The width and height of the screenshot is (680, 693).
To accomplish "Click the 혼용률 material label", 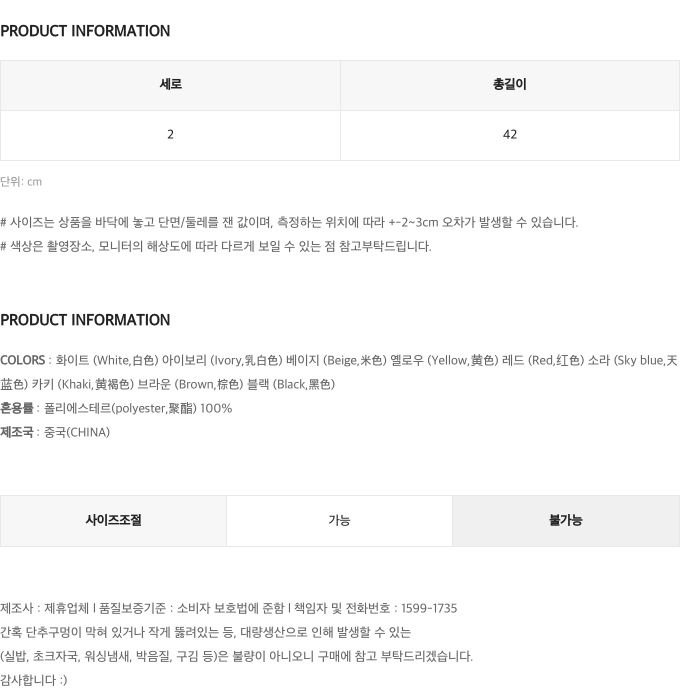I will [x=17, y=408].
